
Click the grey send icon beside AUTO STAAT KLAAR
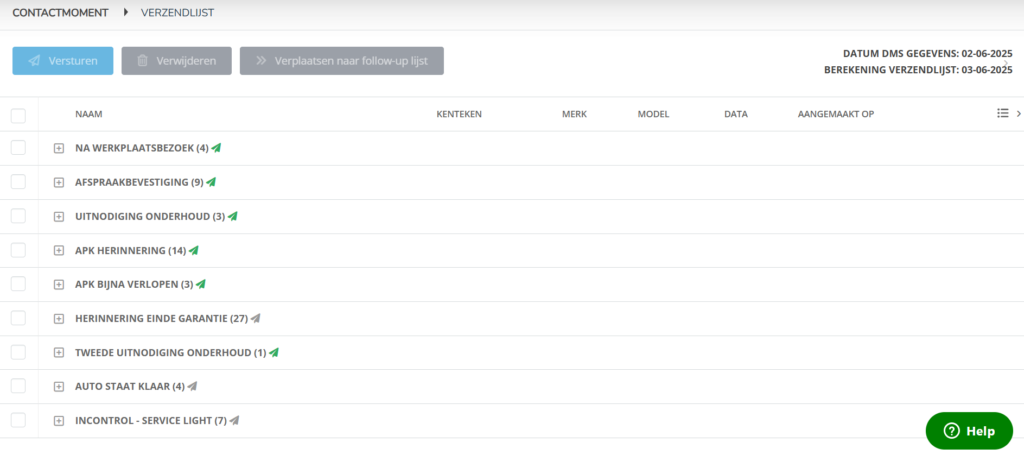pyautogui.click(x=192, y=386)
